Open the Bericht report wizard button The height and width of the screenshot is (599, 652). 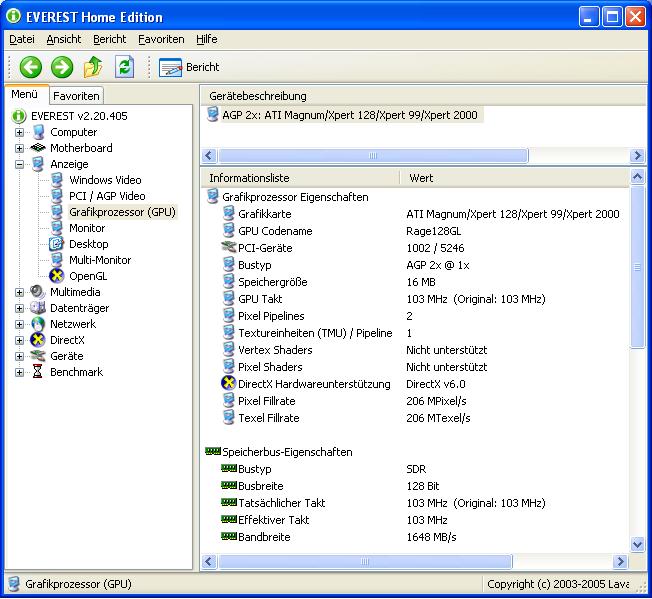pyautogui.click(x=189, y=67)
